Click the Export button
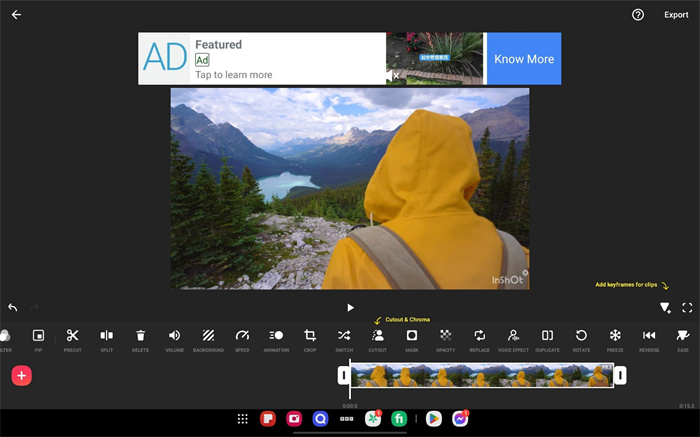This screenshot has width=700, height=437. pos(676,15)
